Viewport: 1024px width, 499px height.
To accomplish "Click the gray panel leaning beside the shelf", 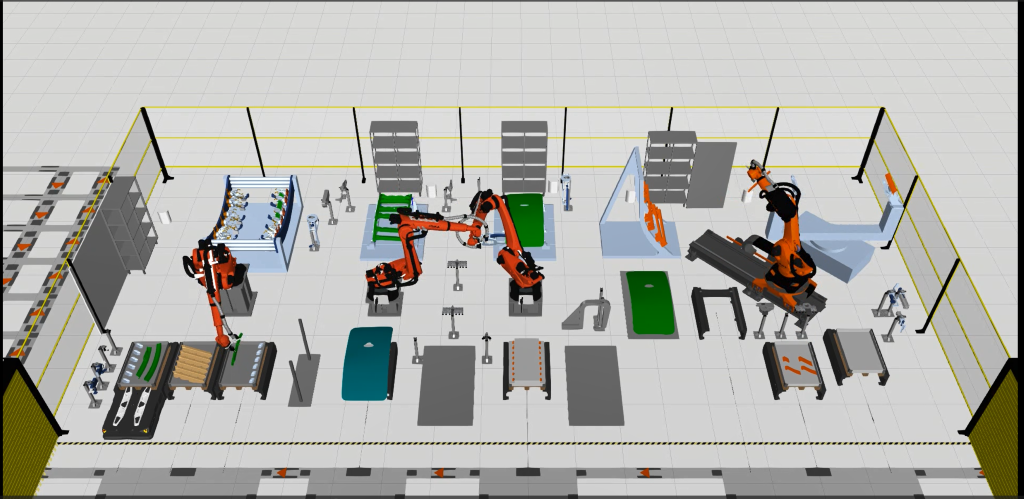I will [711, 174].
